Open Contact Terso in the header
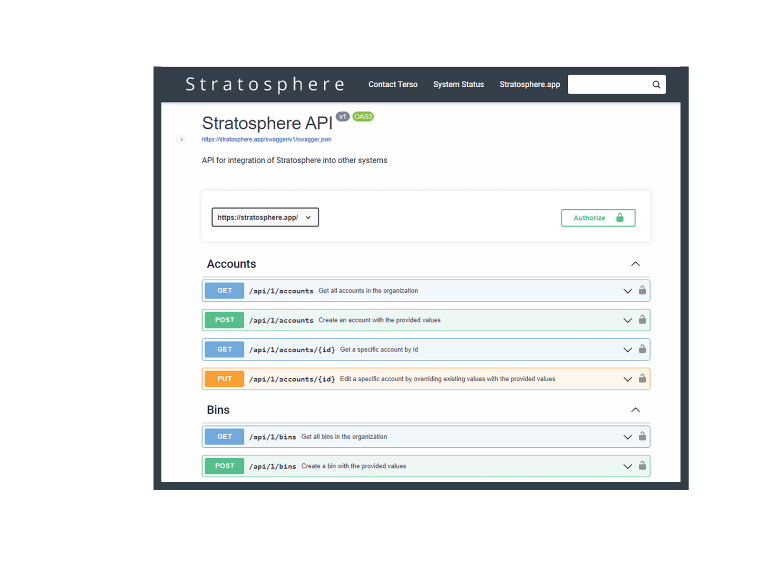This screenshot has height=578, width=771. (x=393, y=85)
